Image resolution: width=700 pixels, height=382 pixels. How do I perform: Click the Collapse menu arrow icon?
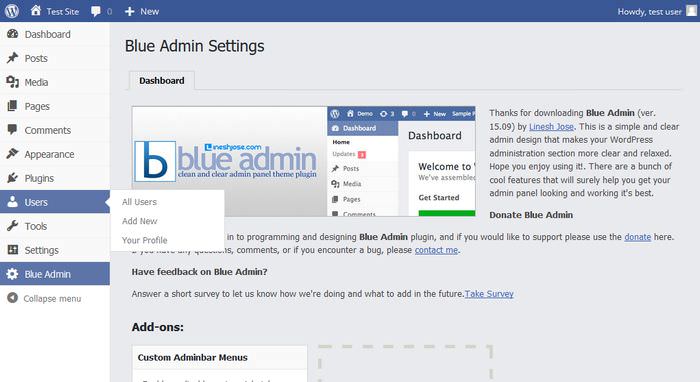pos(12,298)
